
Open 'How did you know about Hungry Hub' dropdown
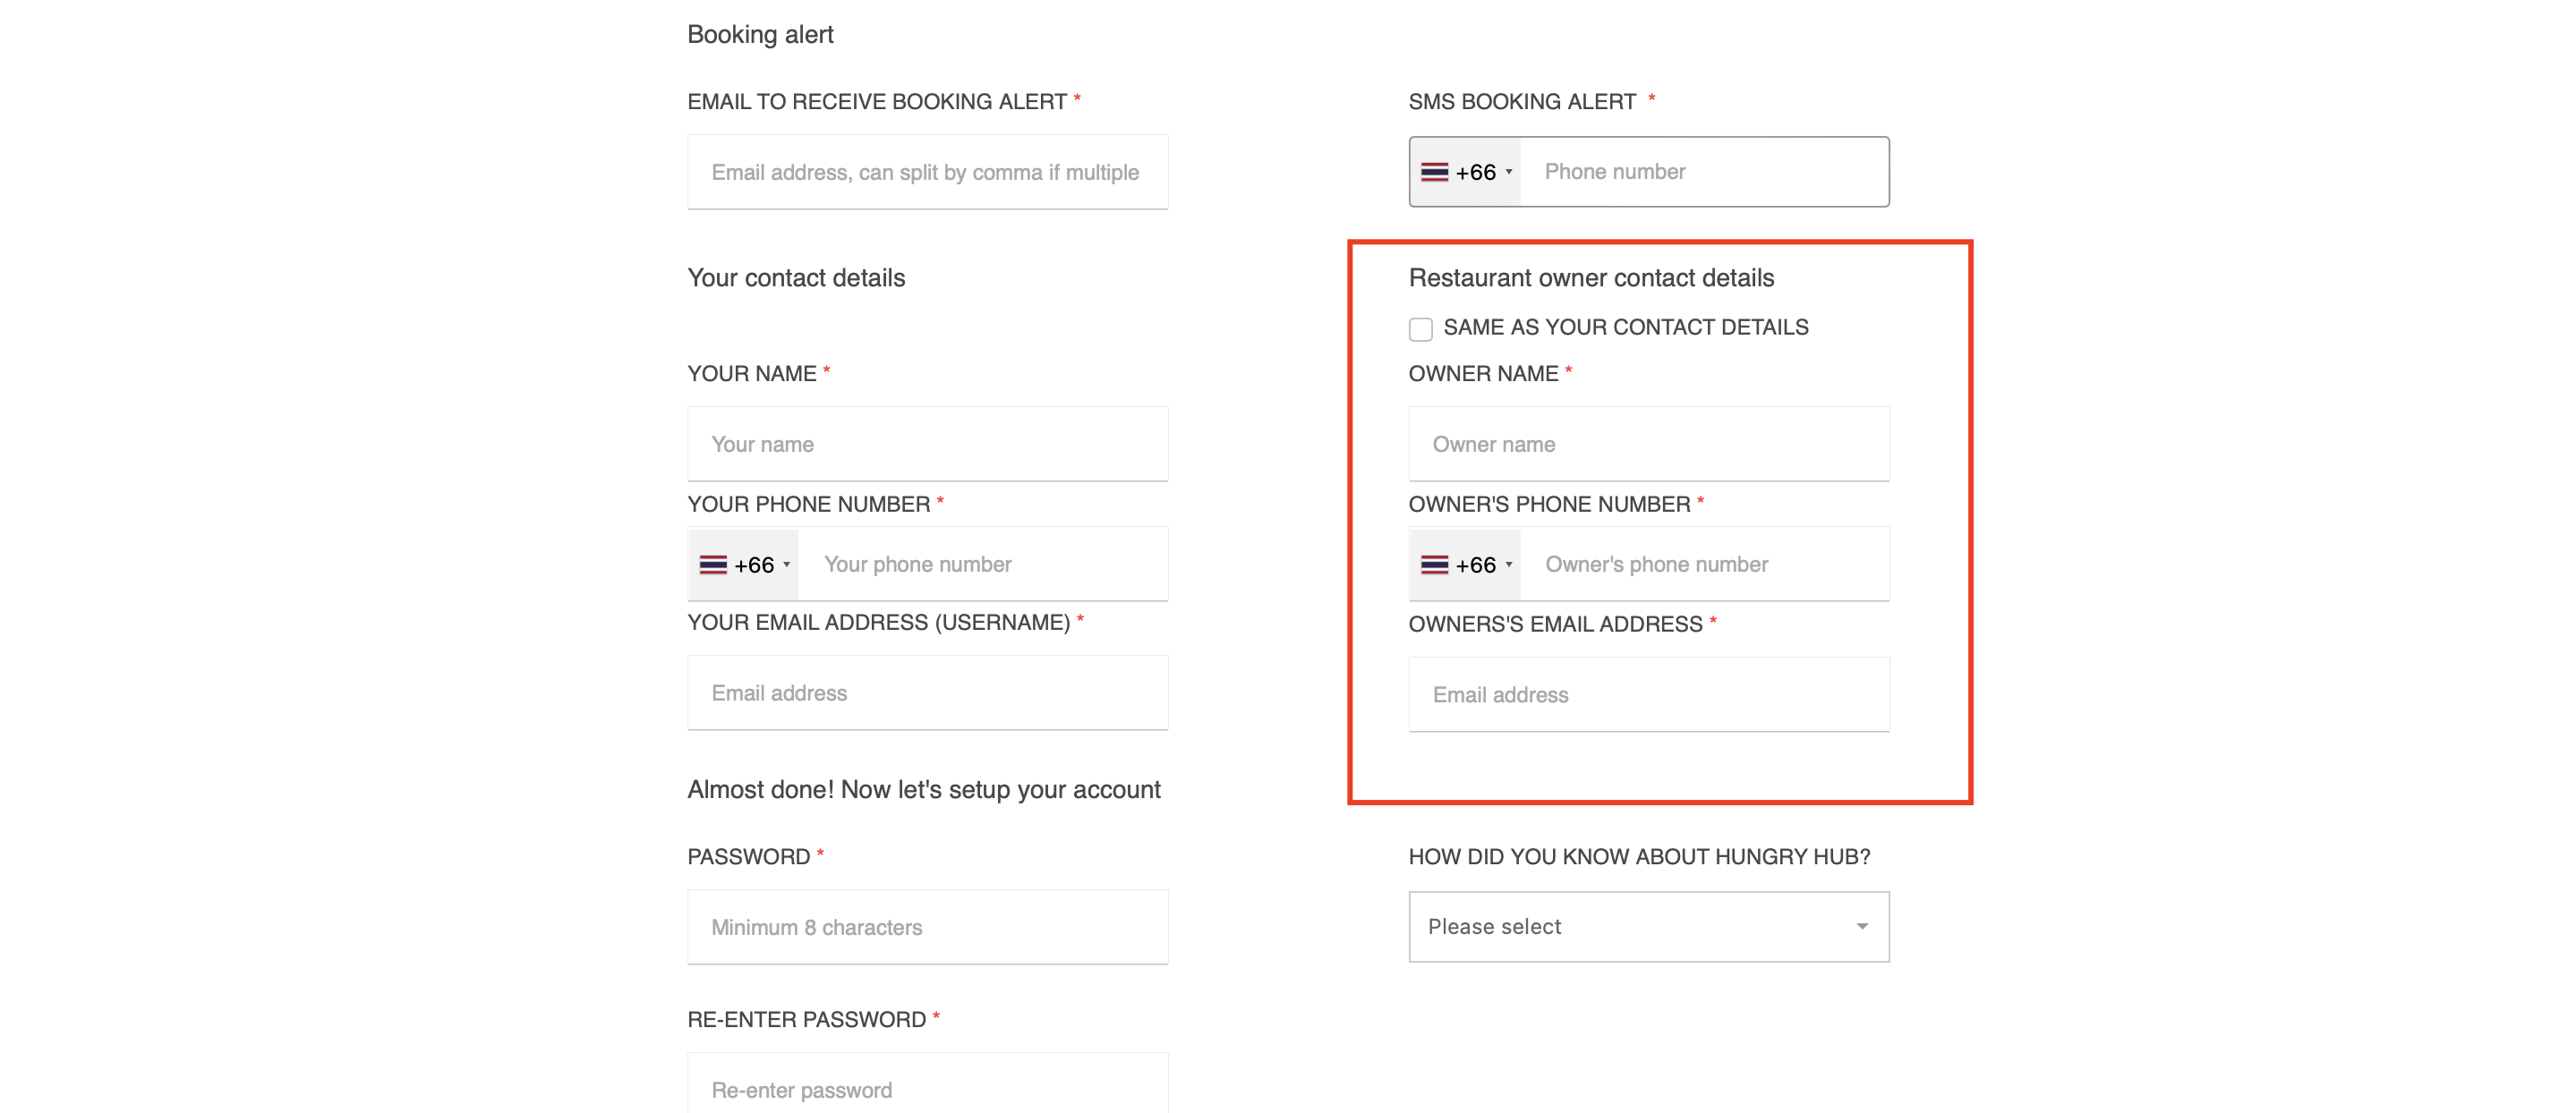pyautogui.click(x=1648, y=927)
